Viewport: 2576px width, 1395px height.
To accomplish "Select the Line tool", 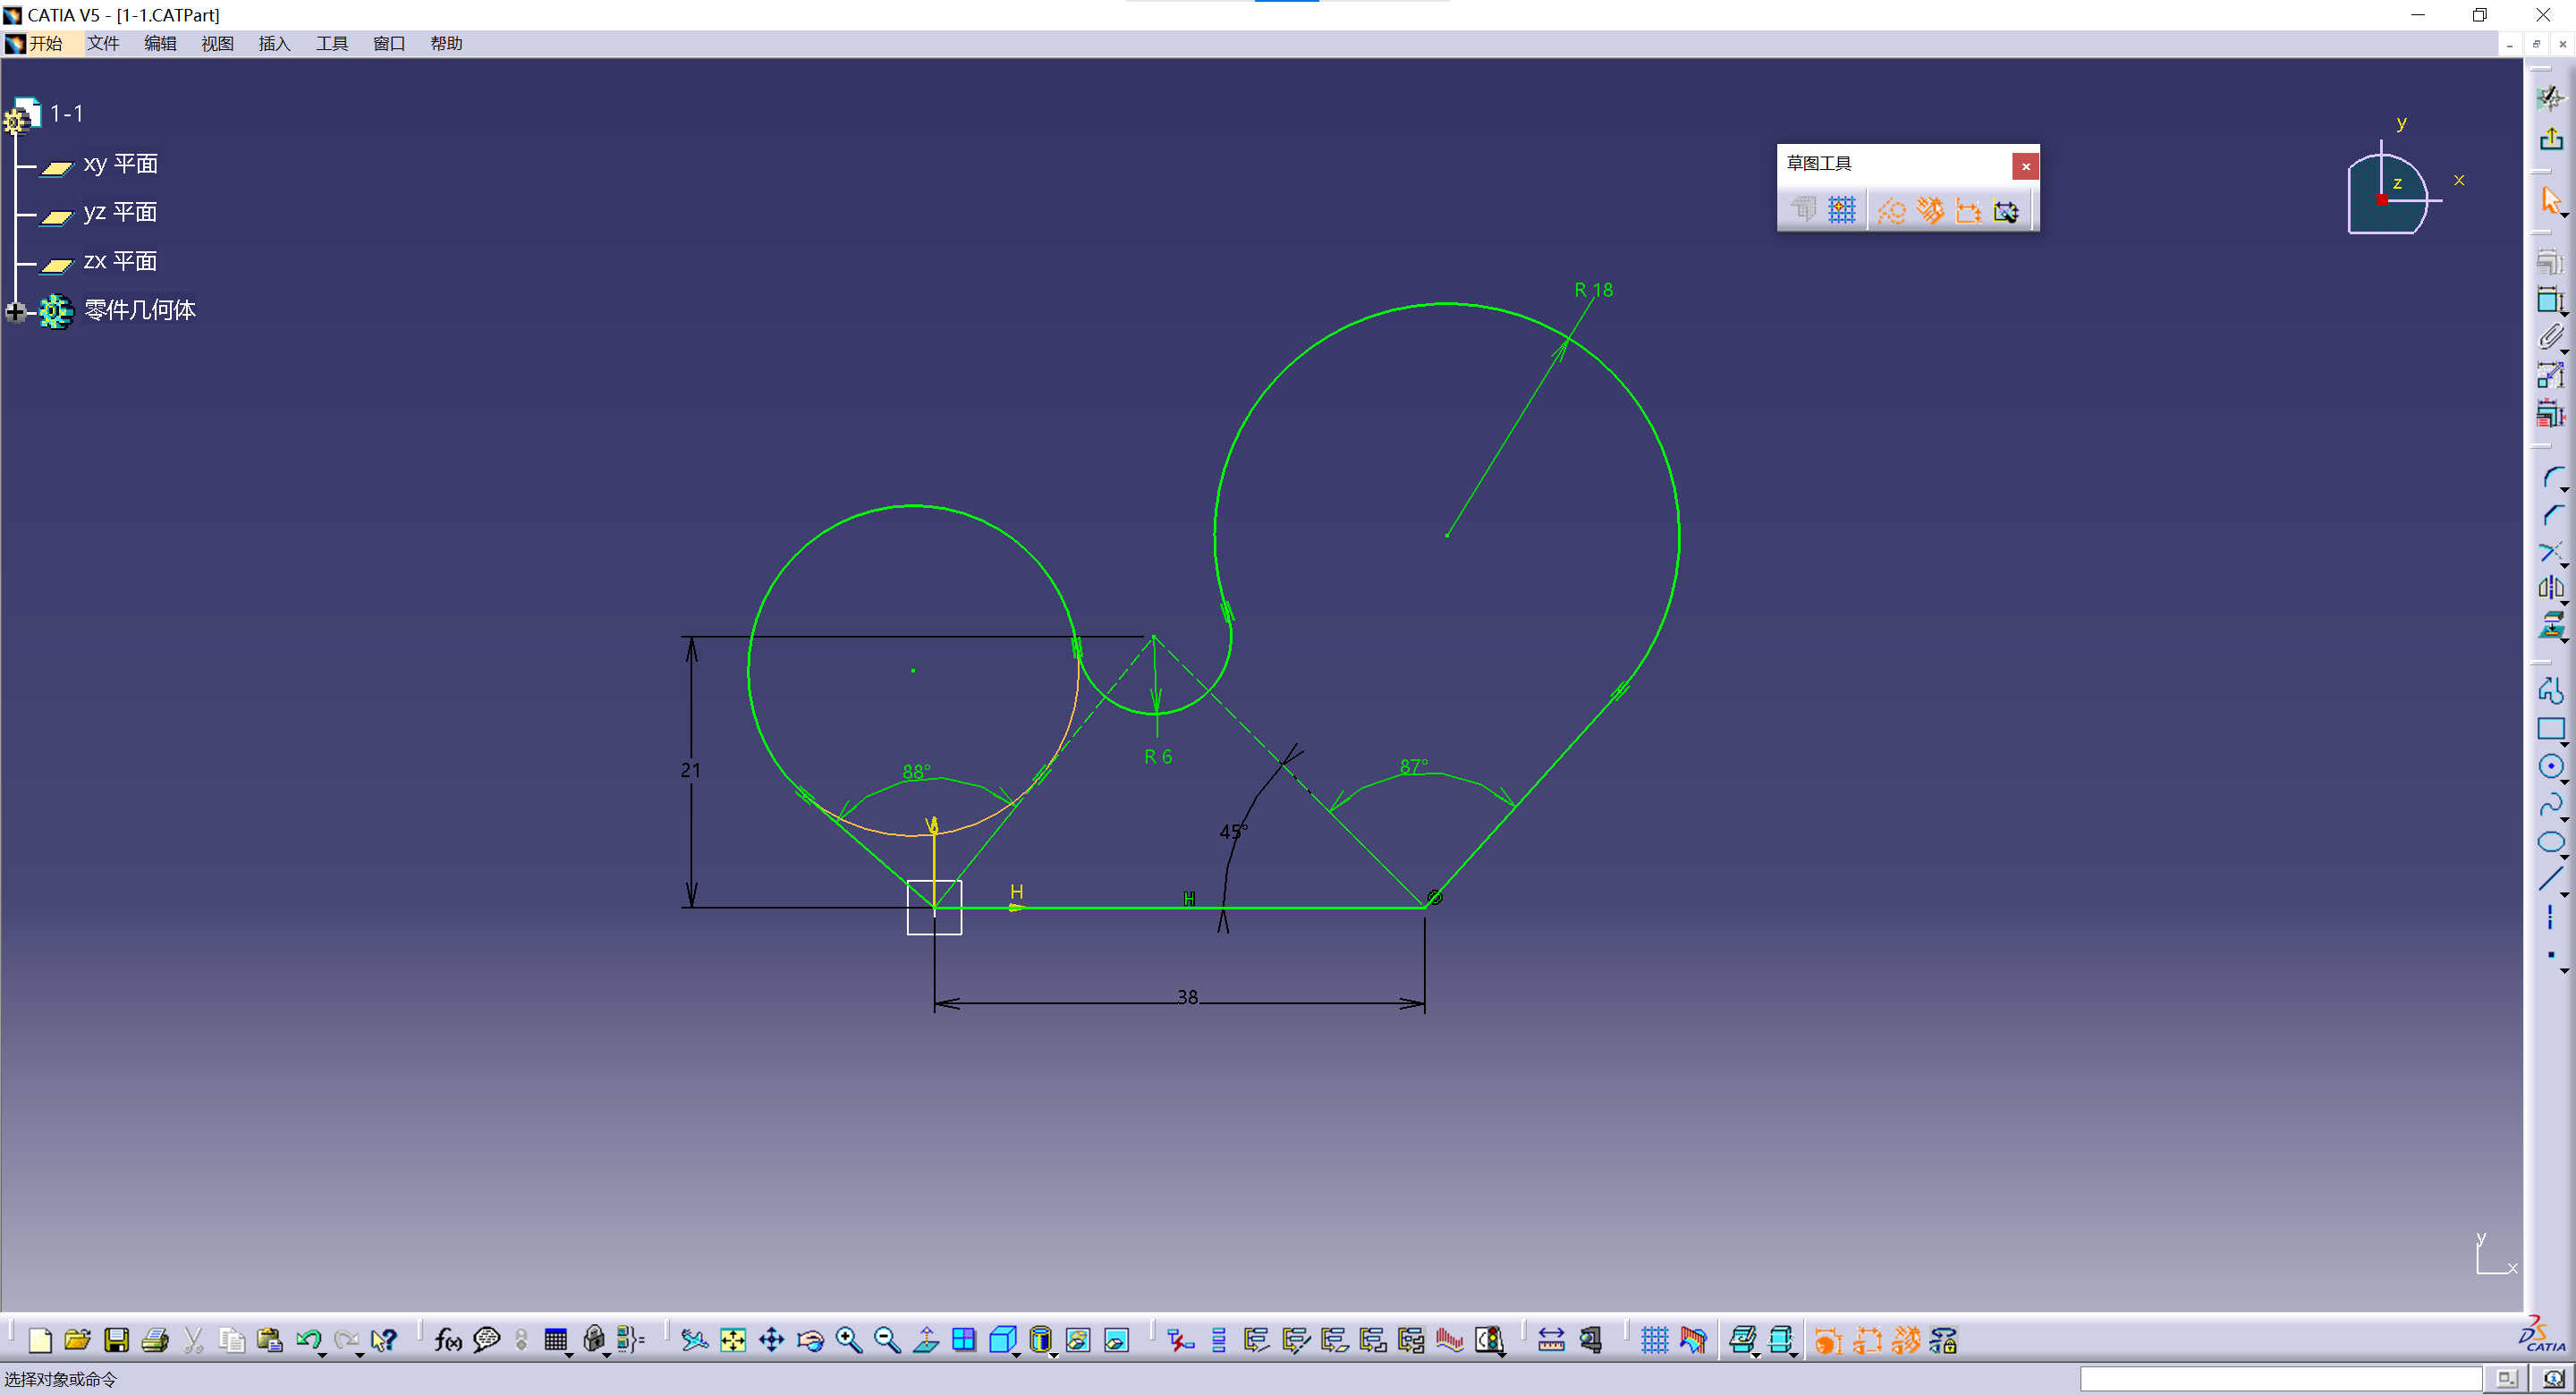I will tap(2550, 879).
